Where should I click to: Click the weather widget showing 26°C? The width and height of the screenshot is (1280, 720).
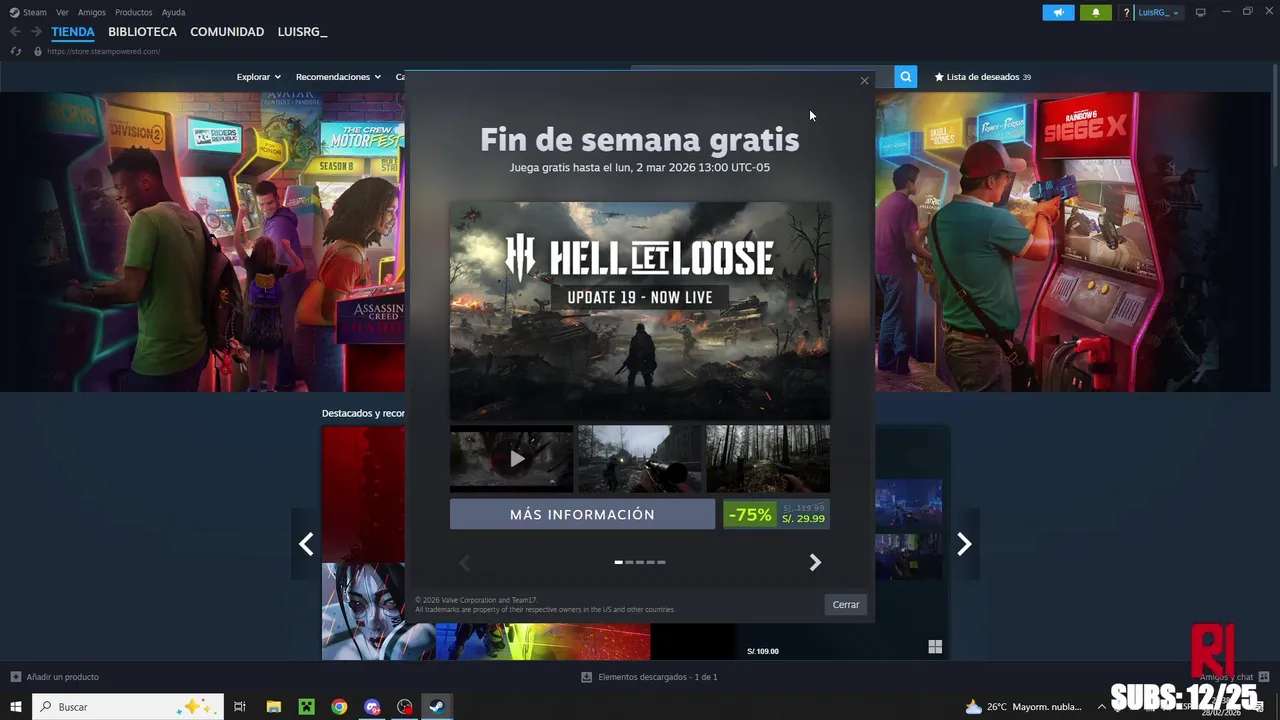(x=1023, y=707)
